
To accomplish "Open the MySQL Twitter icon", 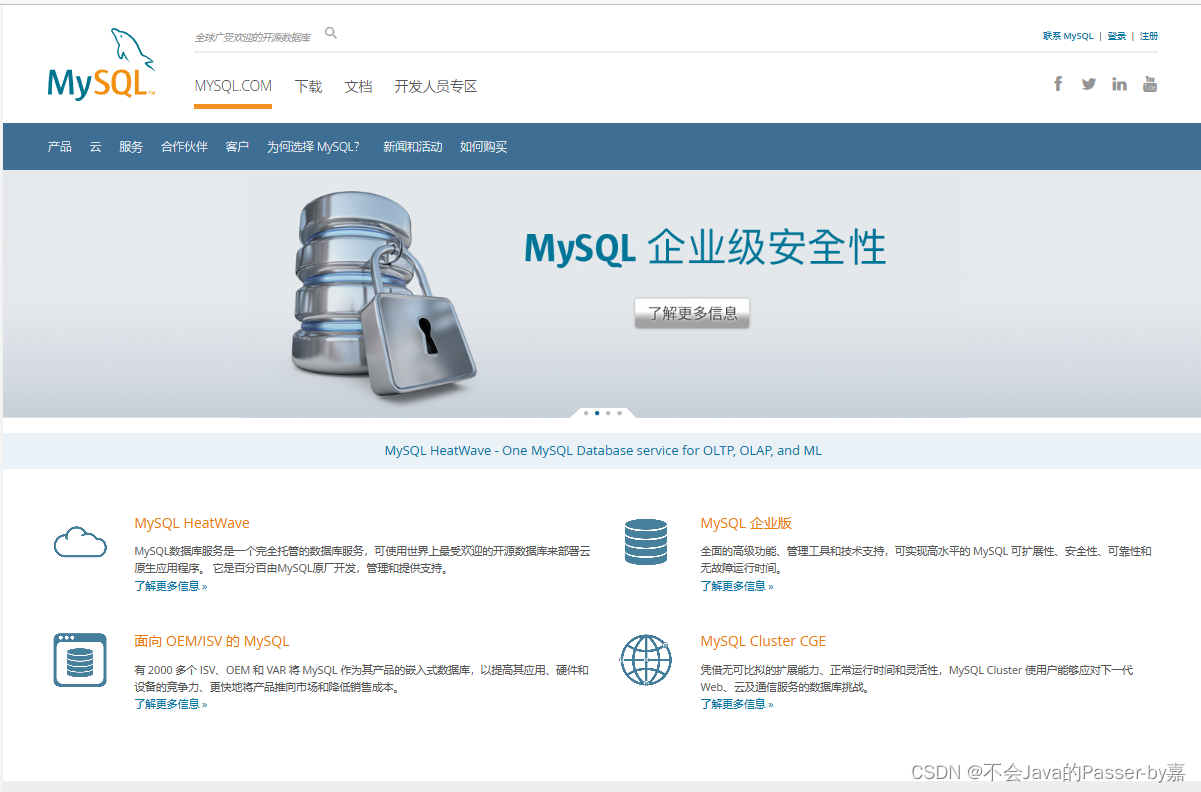I will point(1089,84).
